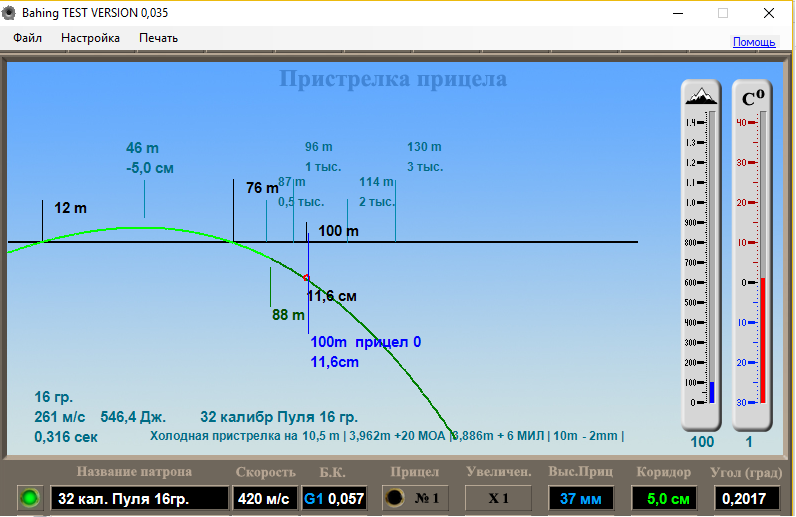796x517 pixels.
Task: Click the 100m прицел 0 marker label
Action: tap(365, 342)
